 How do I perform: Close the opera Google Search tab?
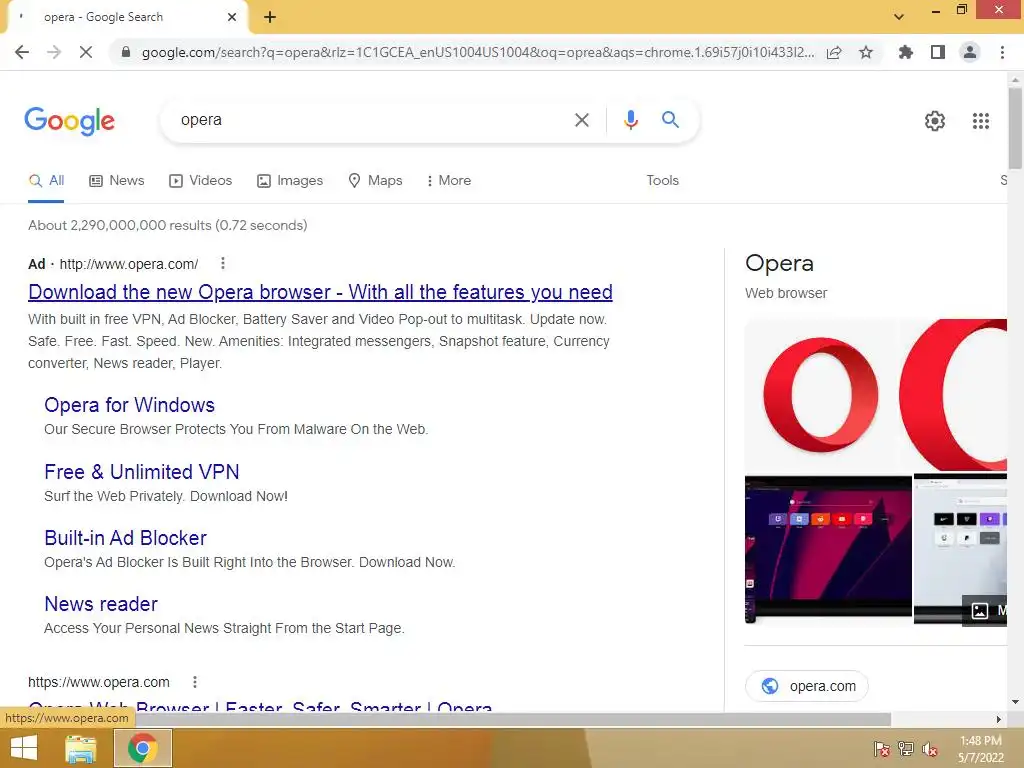232,17
